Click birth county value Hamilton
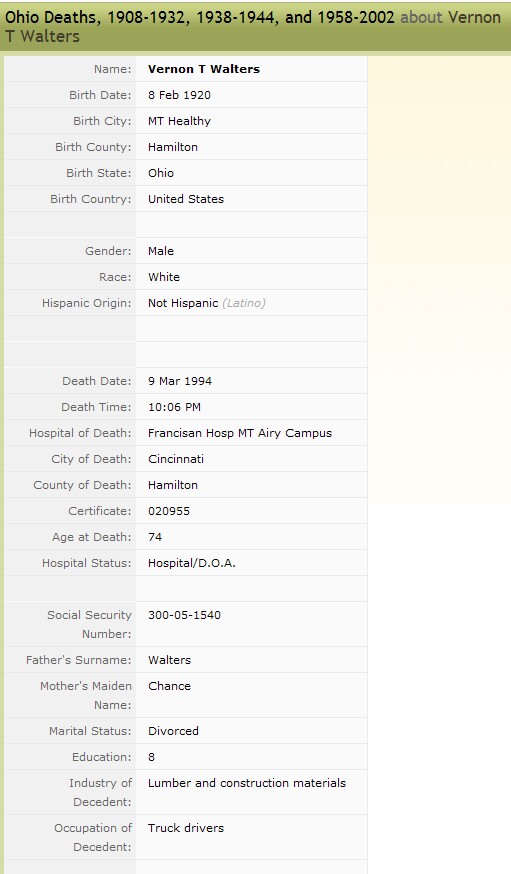 (173, 147)
